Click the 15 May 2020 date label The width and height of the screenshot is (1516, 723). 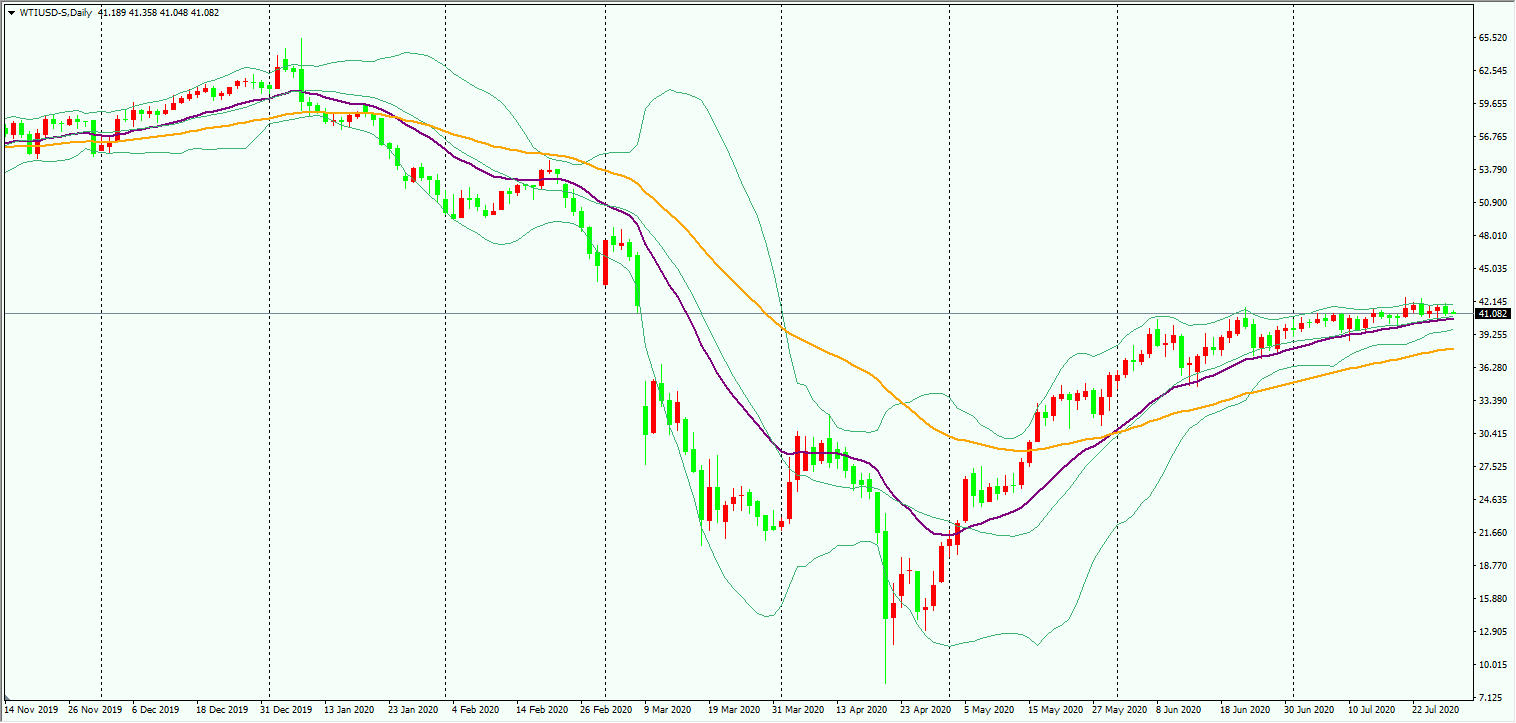[1054, 710]
